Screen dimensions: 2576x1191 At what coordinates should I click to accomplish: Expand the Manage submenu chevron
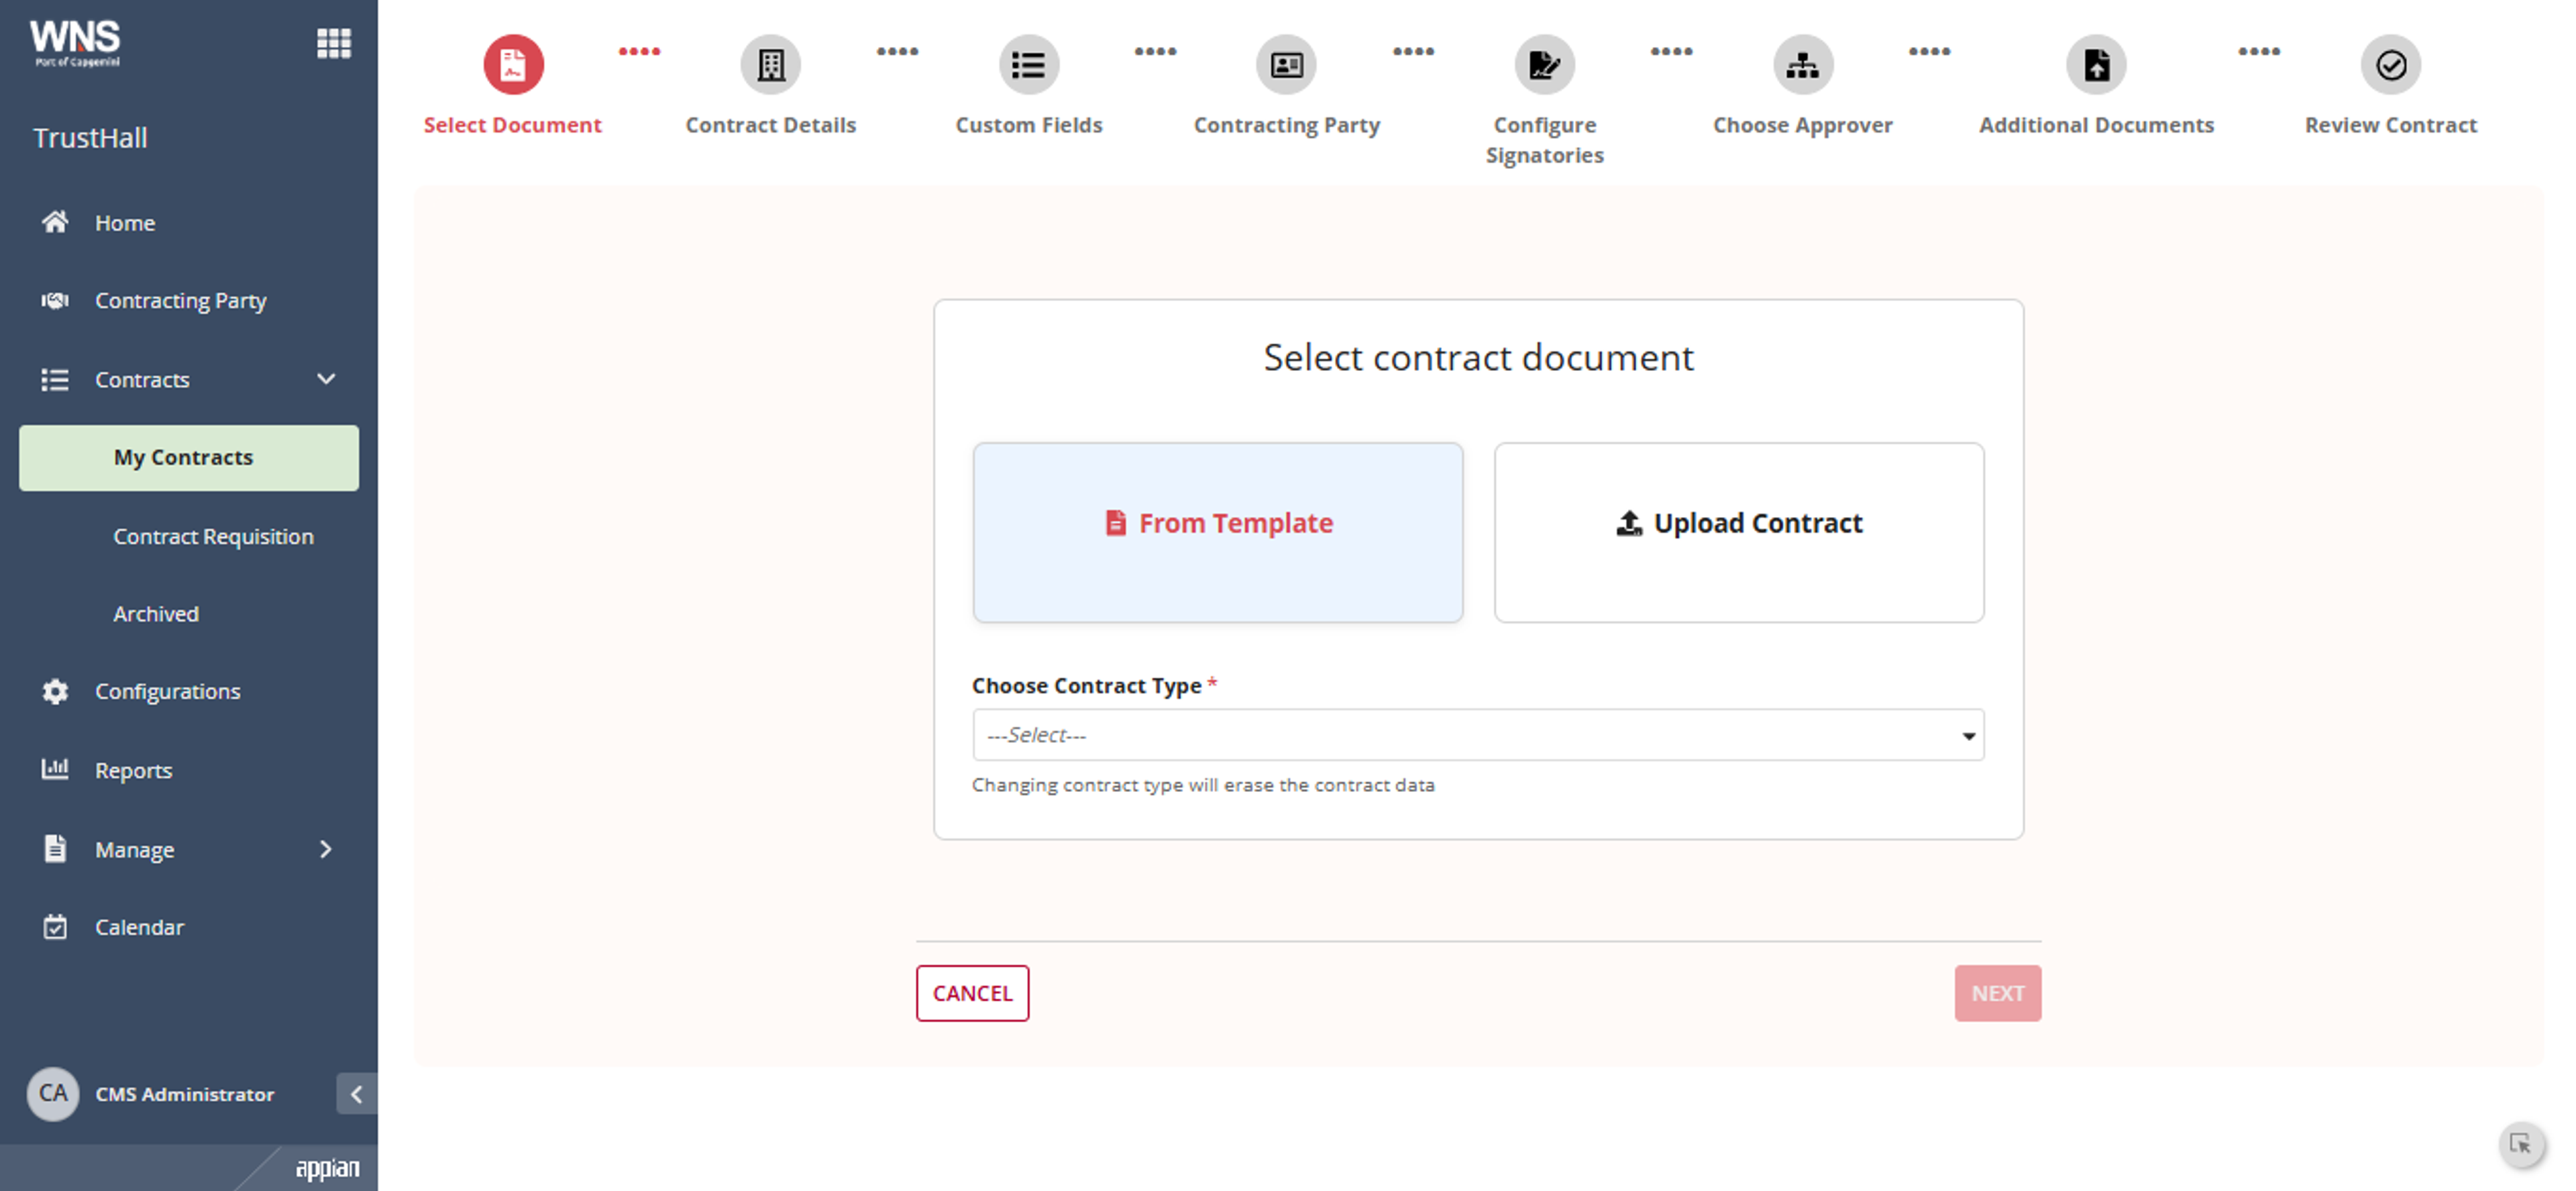[326, 849]
